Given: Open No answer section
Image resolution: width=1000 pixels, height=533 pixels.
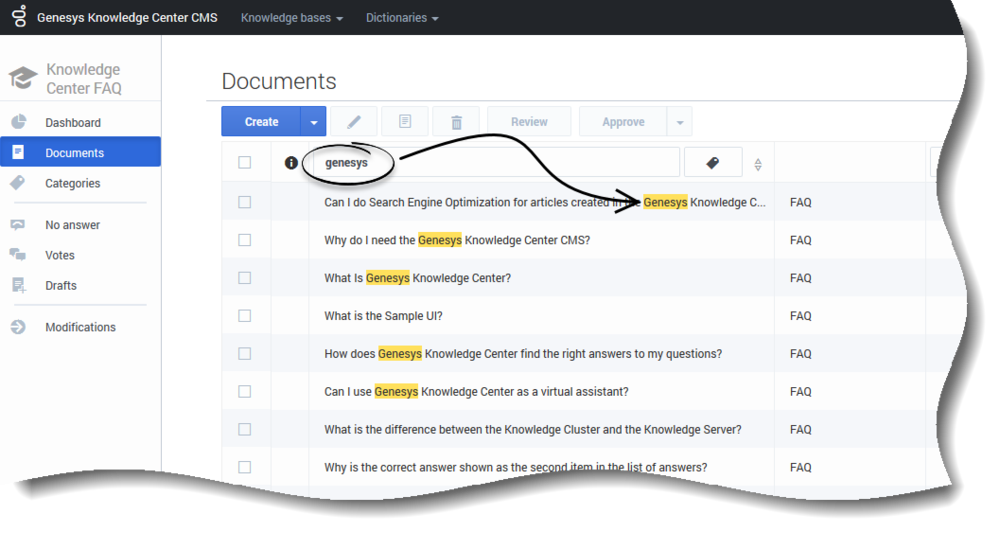Looking at the screenshot, I should pyautogui.click(x=73, y=225).
